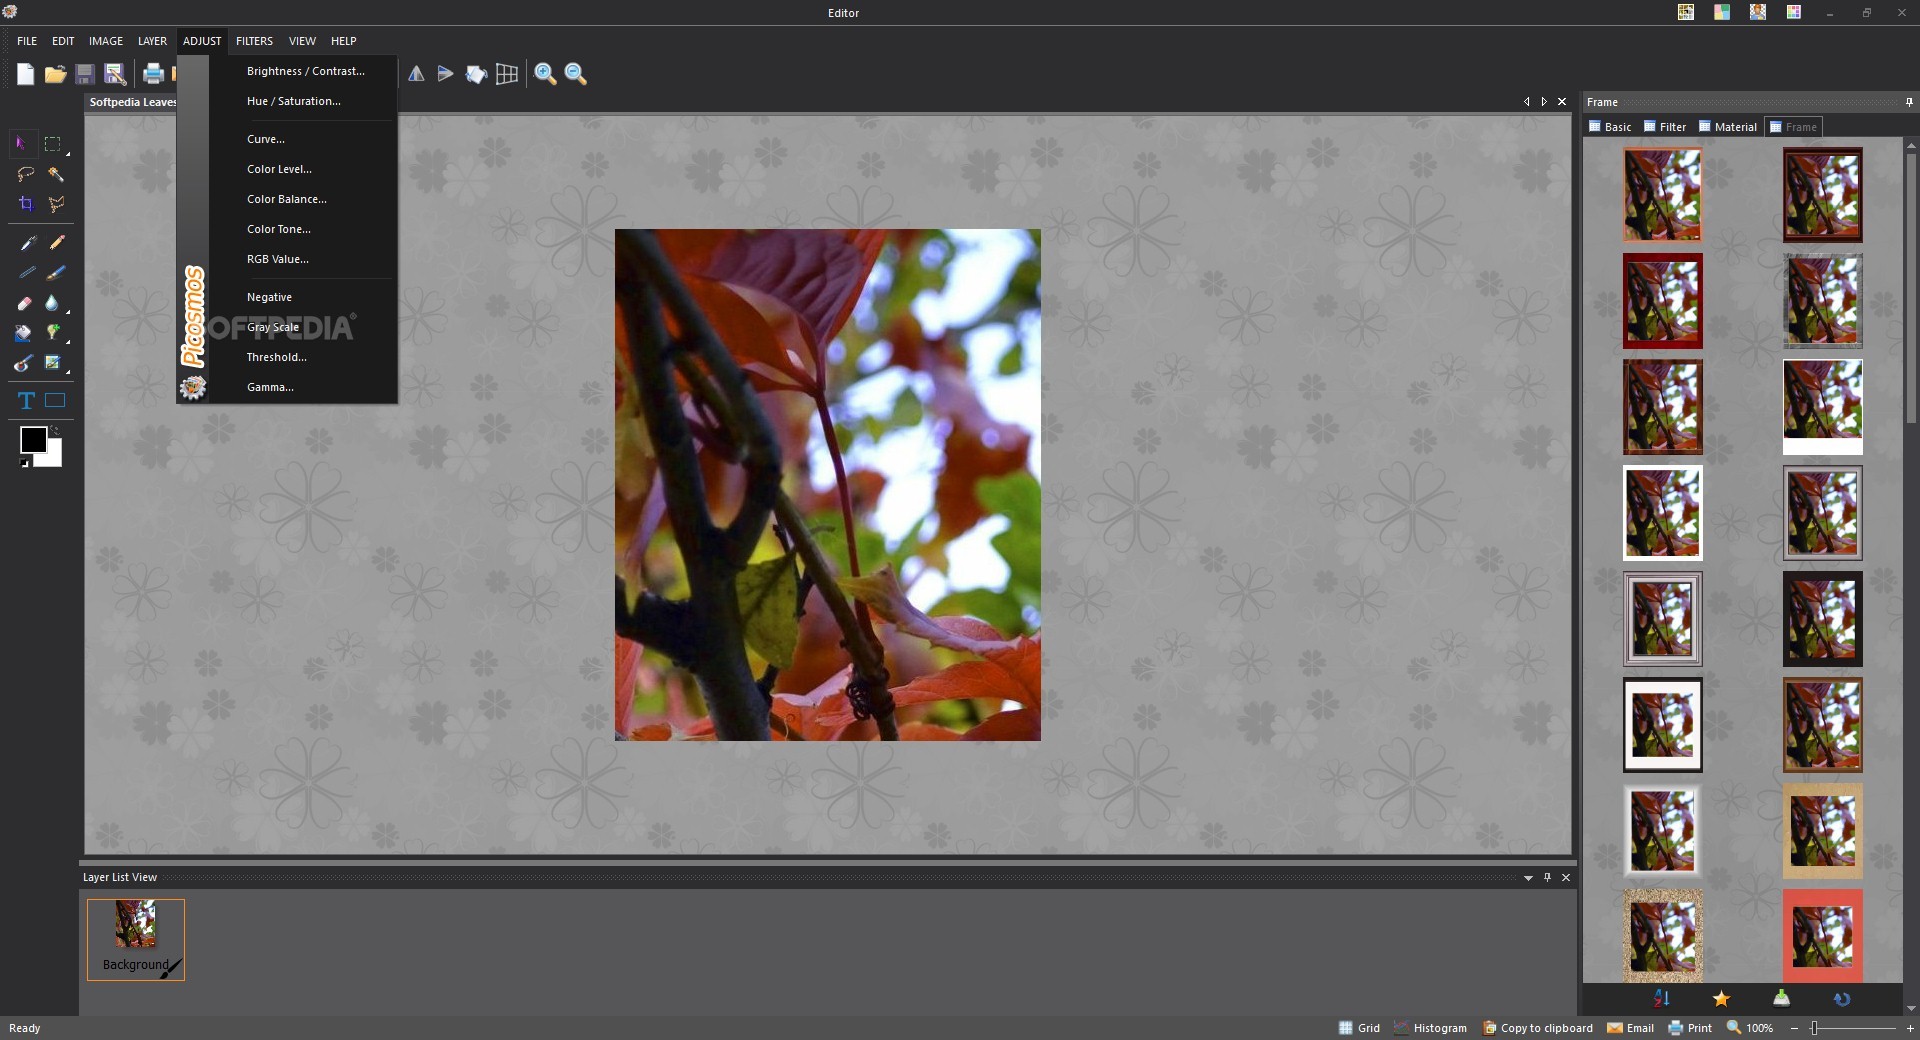This screenshot has width=1920, height=1040.
Task: Pick the magic wand tool
Action: 56,174
